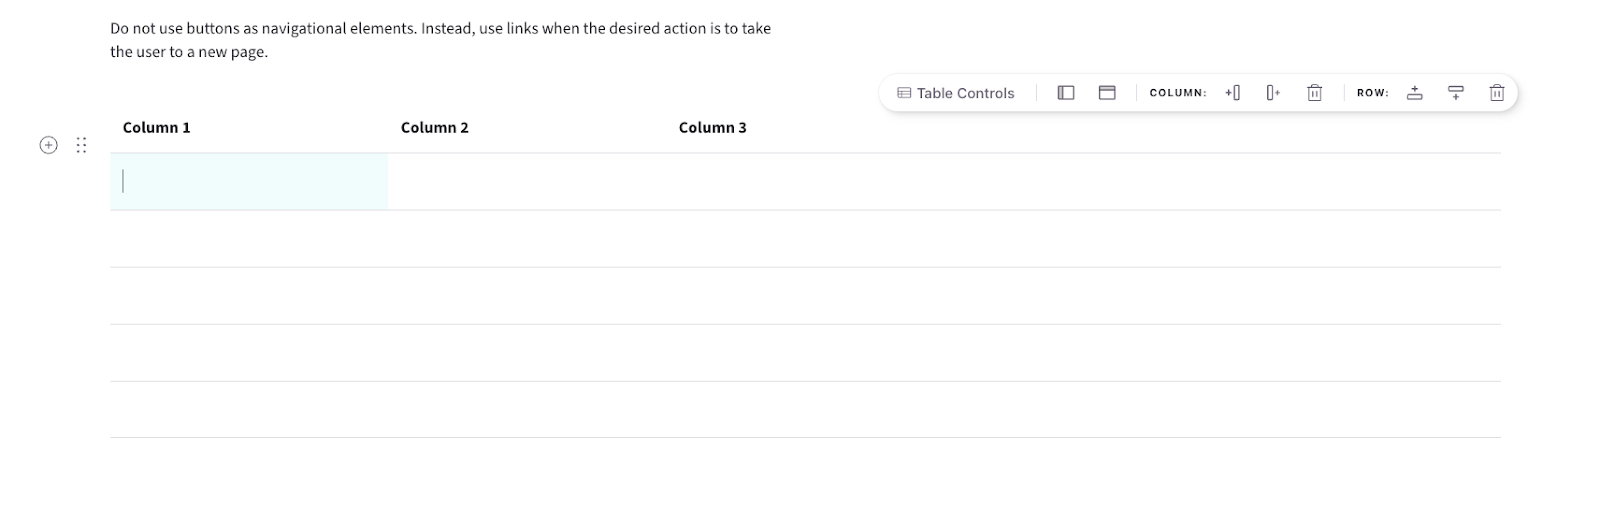Toggle the header column icon

tap(1066, 93)
